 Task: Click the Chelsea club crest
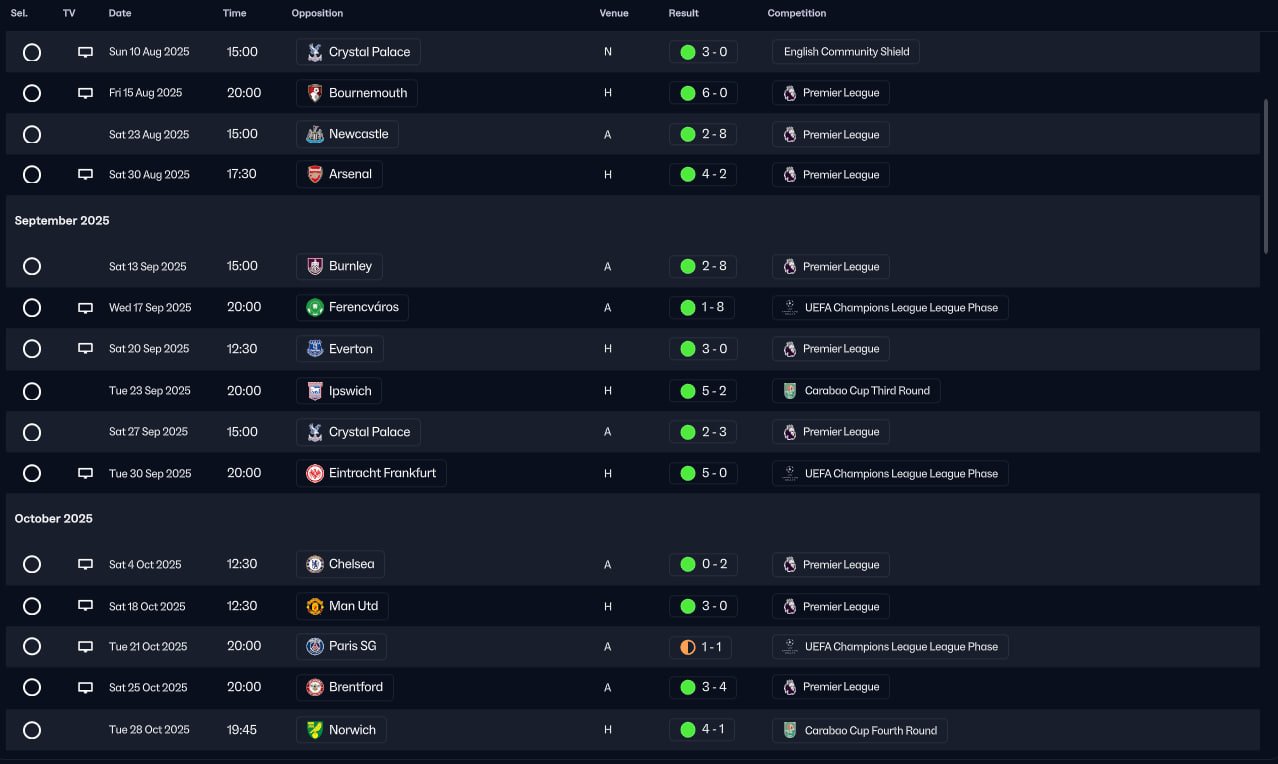(315, 564)
